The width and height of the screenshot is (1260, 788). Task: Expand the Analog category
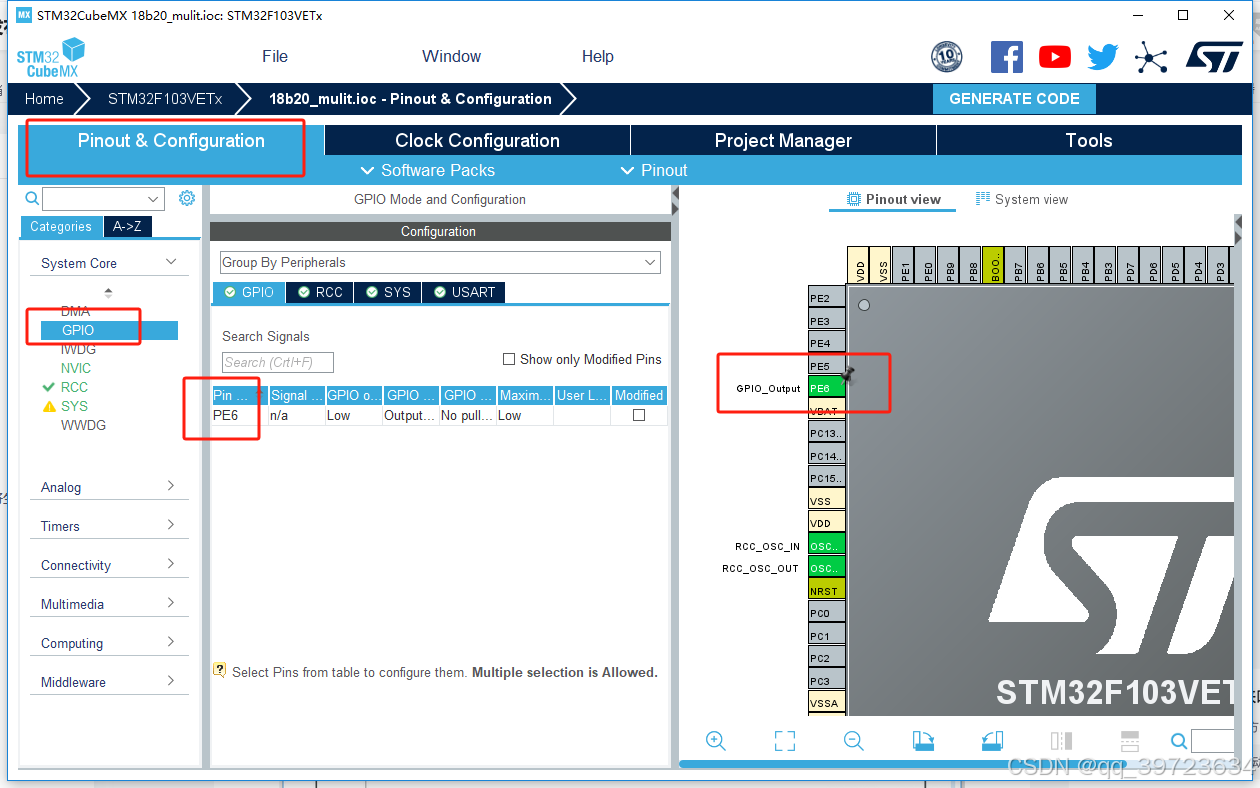(x=109, y=487)
